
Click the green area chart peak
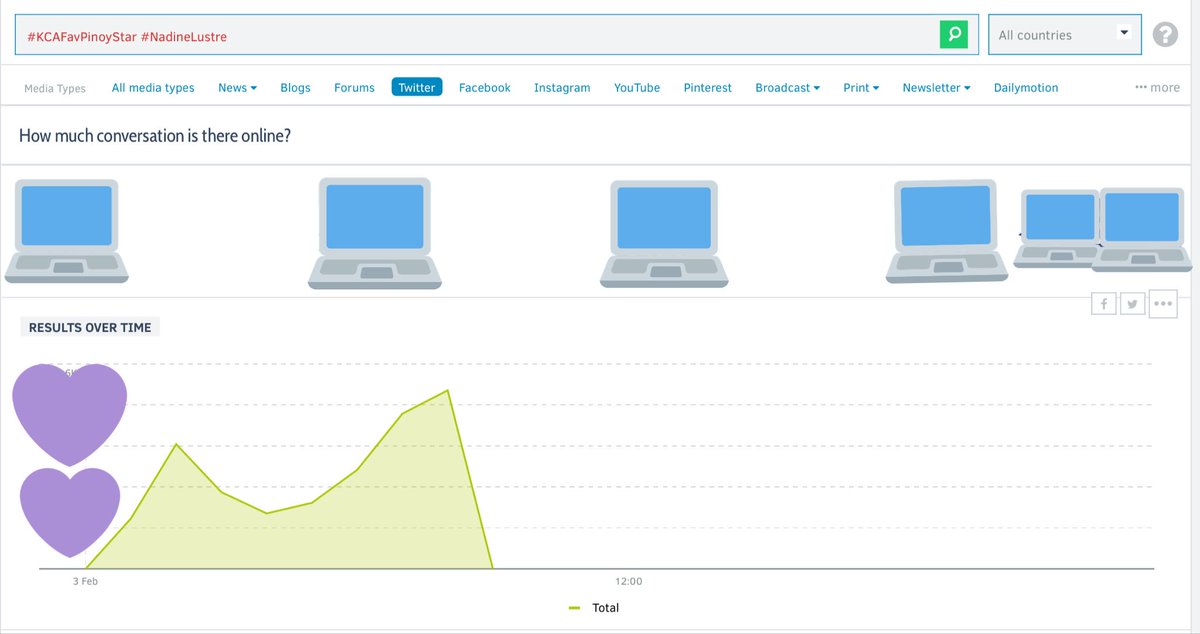[448, 391]
